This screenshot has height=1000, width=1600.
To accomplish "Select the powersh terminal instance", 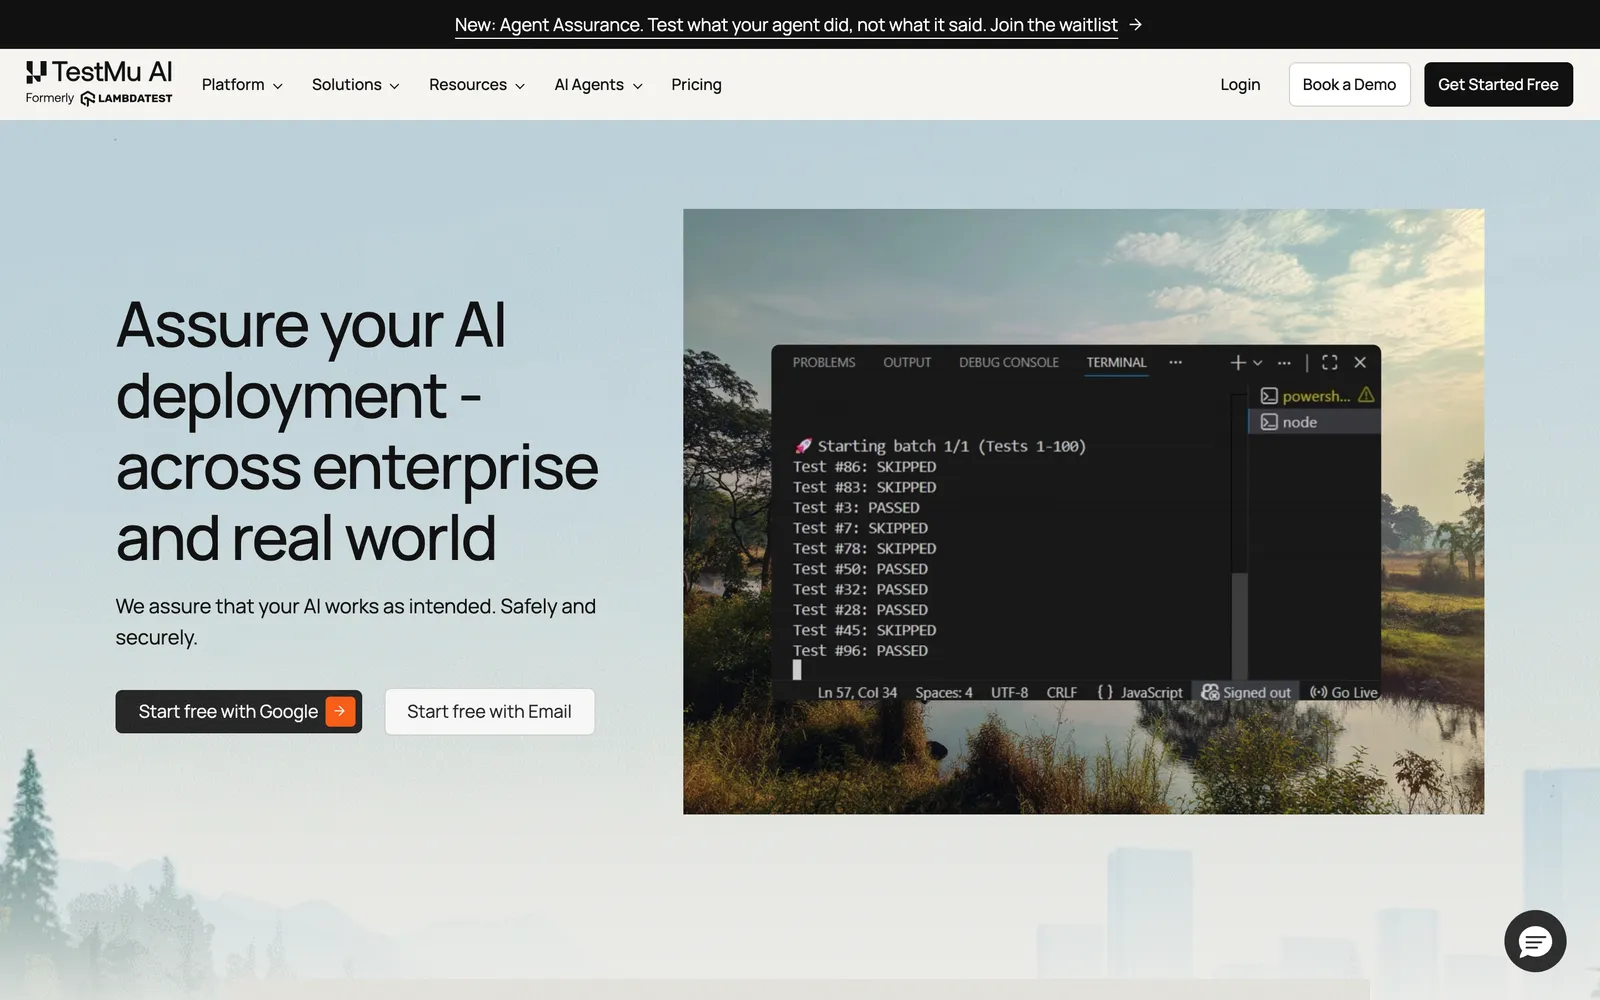I will 1315,396.
